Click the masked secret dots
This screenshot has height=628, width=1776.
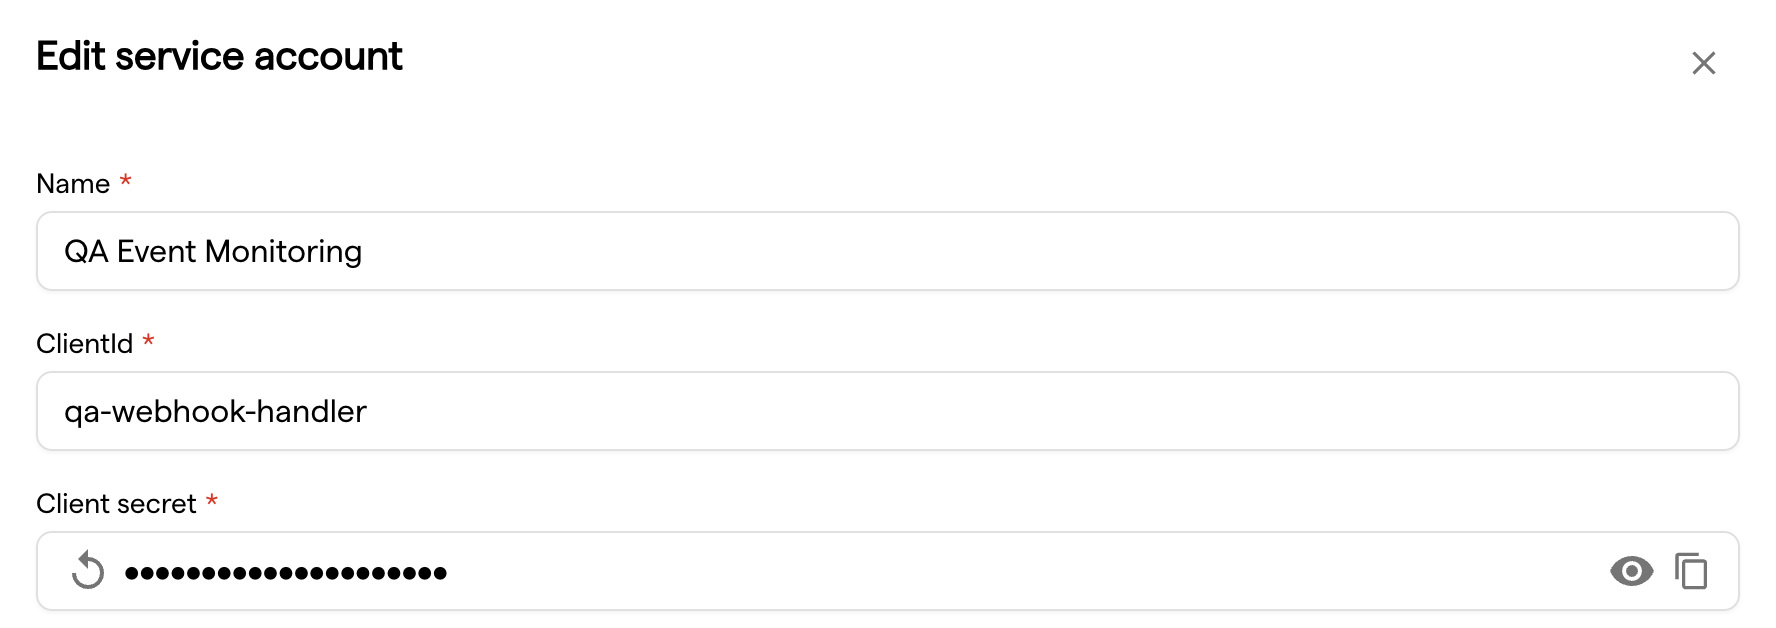coord(285,573)
